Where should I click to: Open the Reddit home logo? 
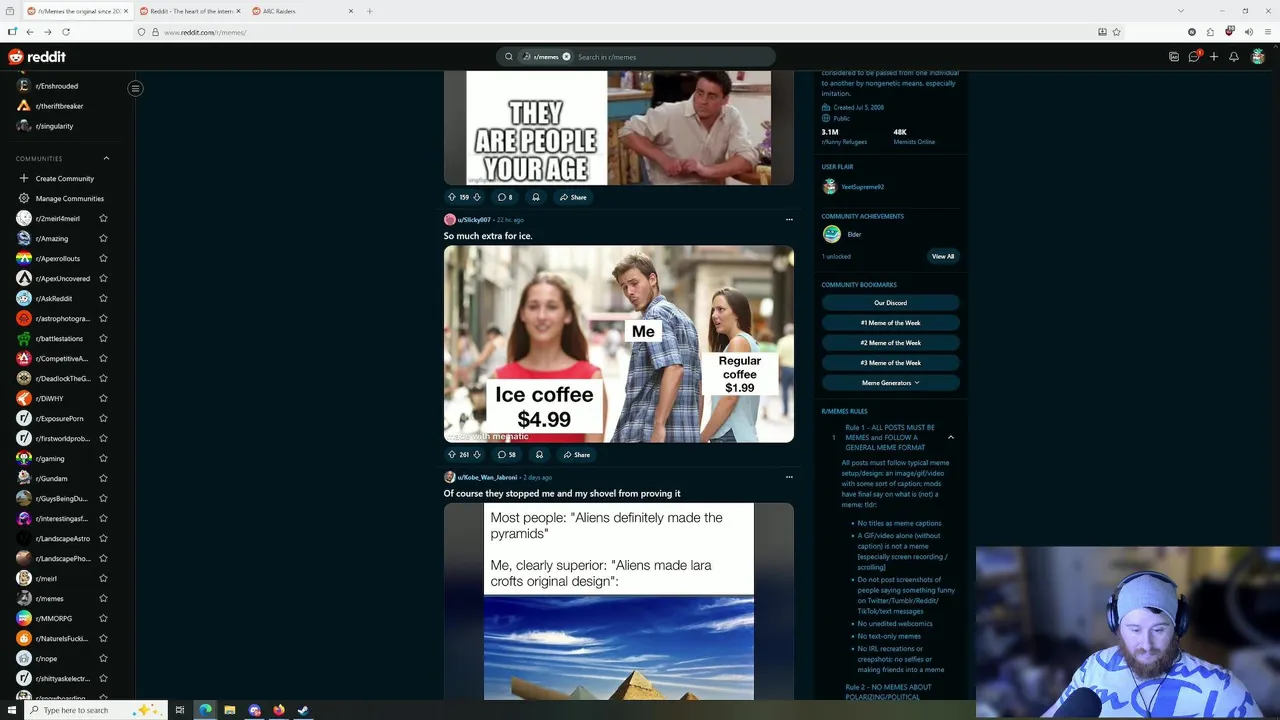pos(37,57)
